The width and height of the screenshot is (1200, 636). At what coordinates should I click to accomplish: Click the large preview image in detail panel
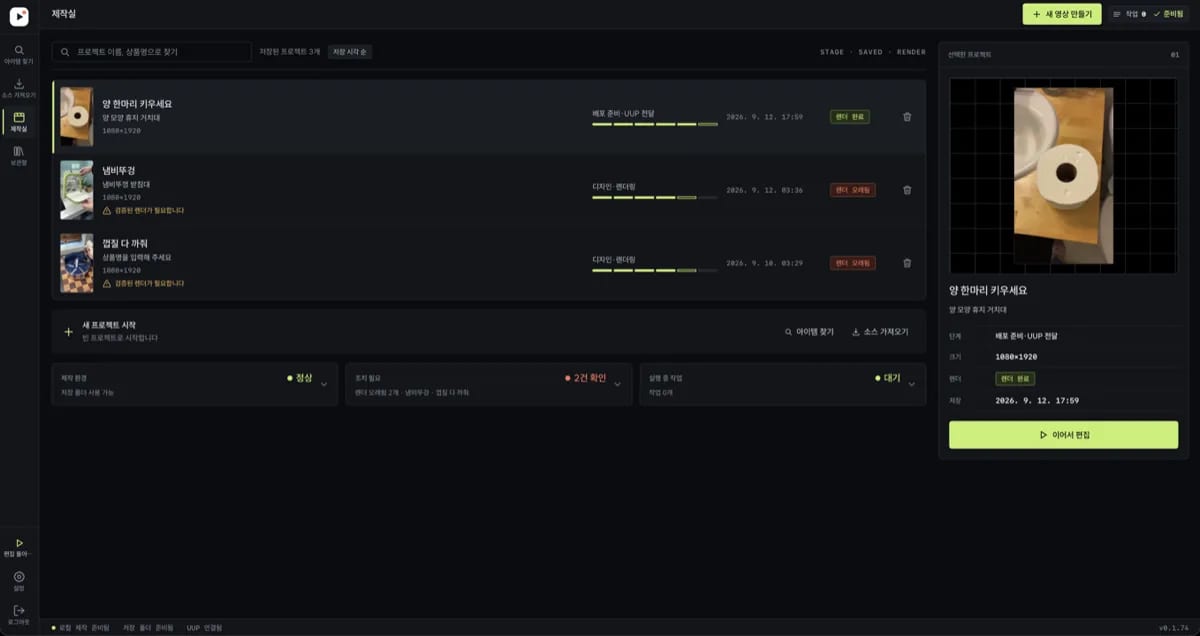point(1064,176)
